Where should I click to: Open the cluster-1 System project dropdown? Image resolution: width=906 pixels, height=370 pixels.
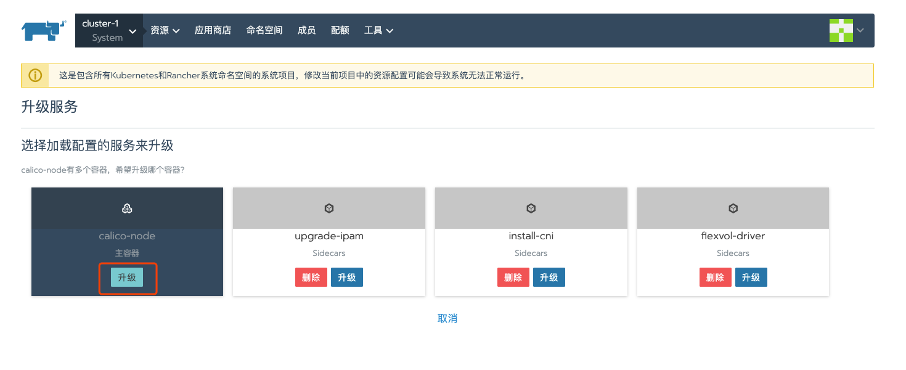coord(109,31)
